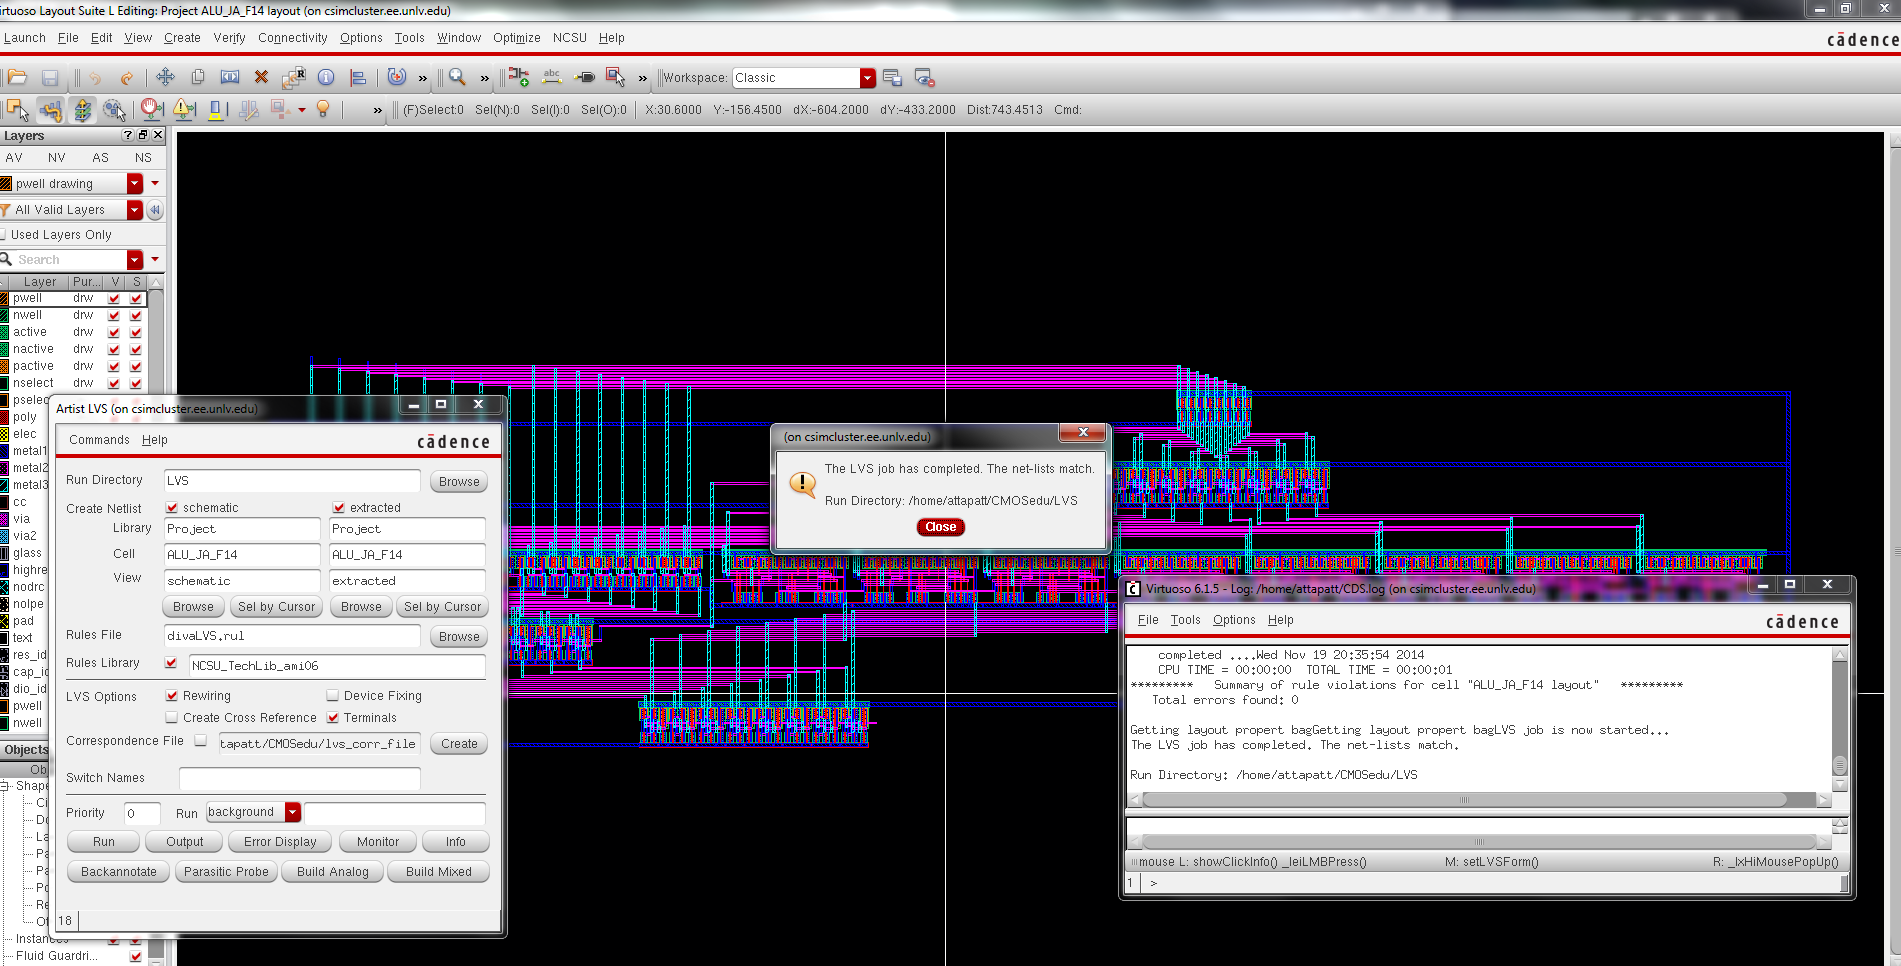Click the Switch Names input field
The height and width of the screenshot is (966, 1901).
(x=299, y=778)
